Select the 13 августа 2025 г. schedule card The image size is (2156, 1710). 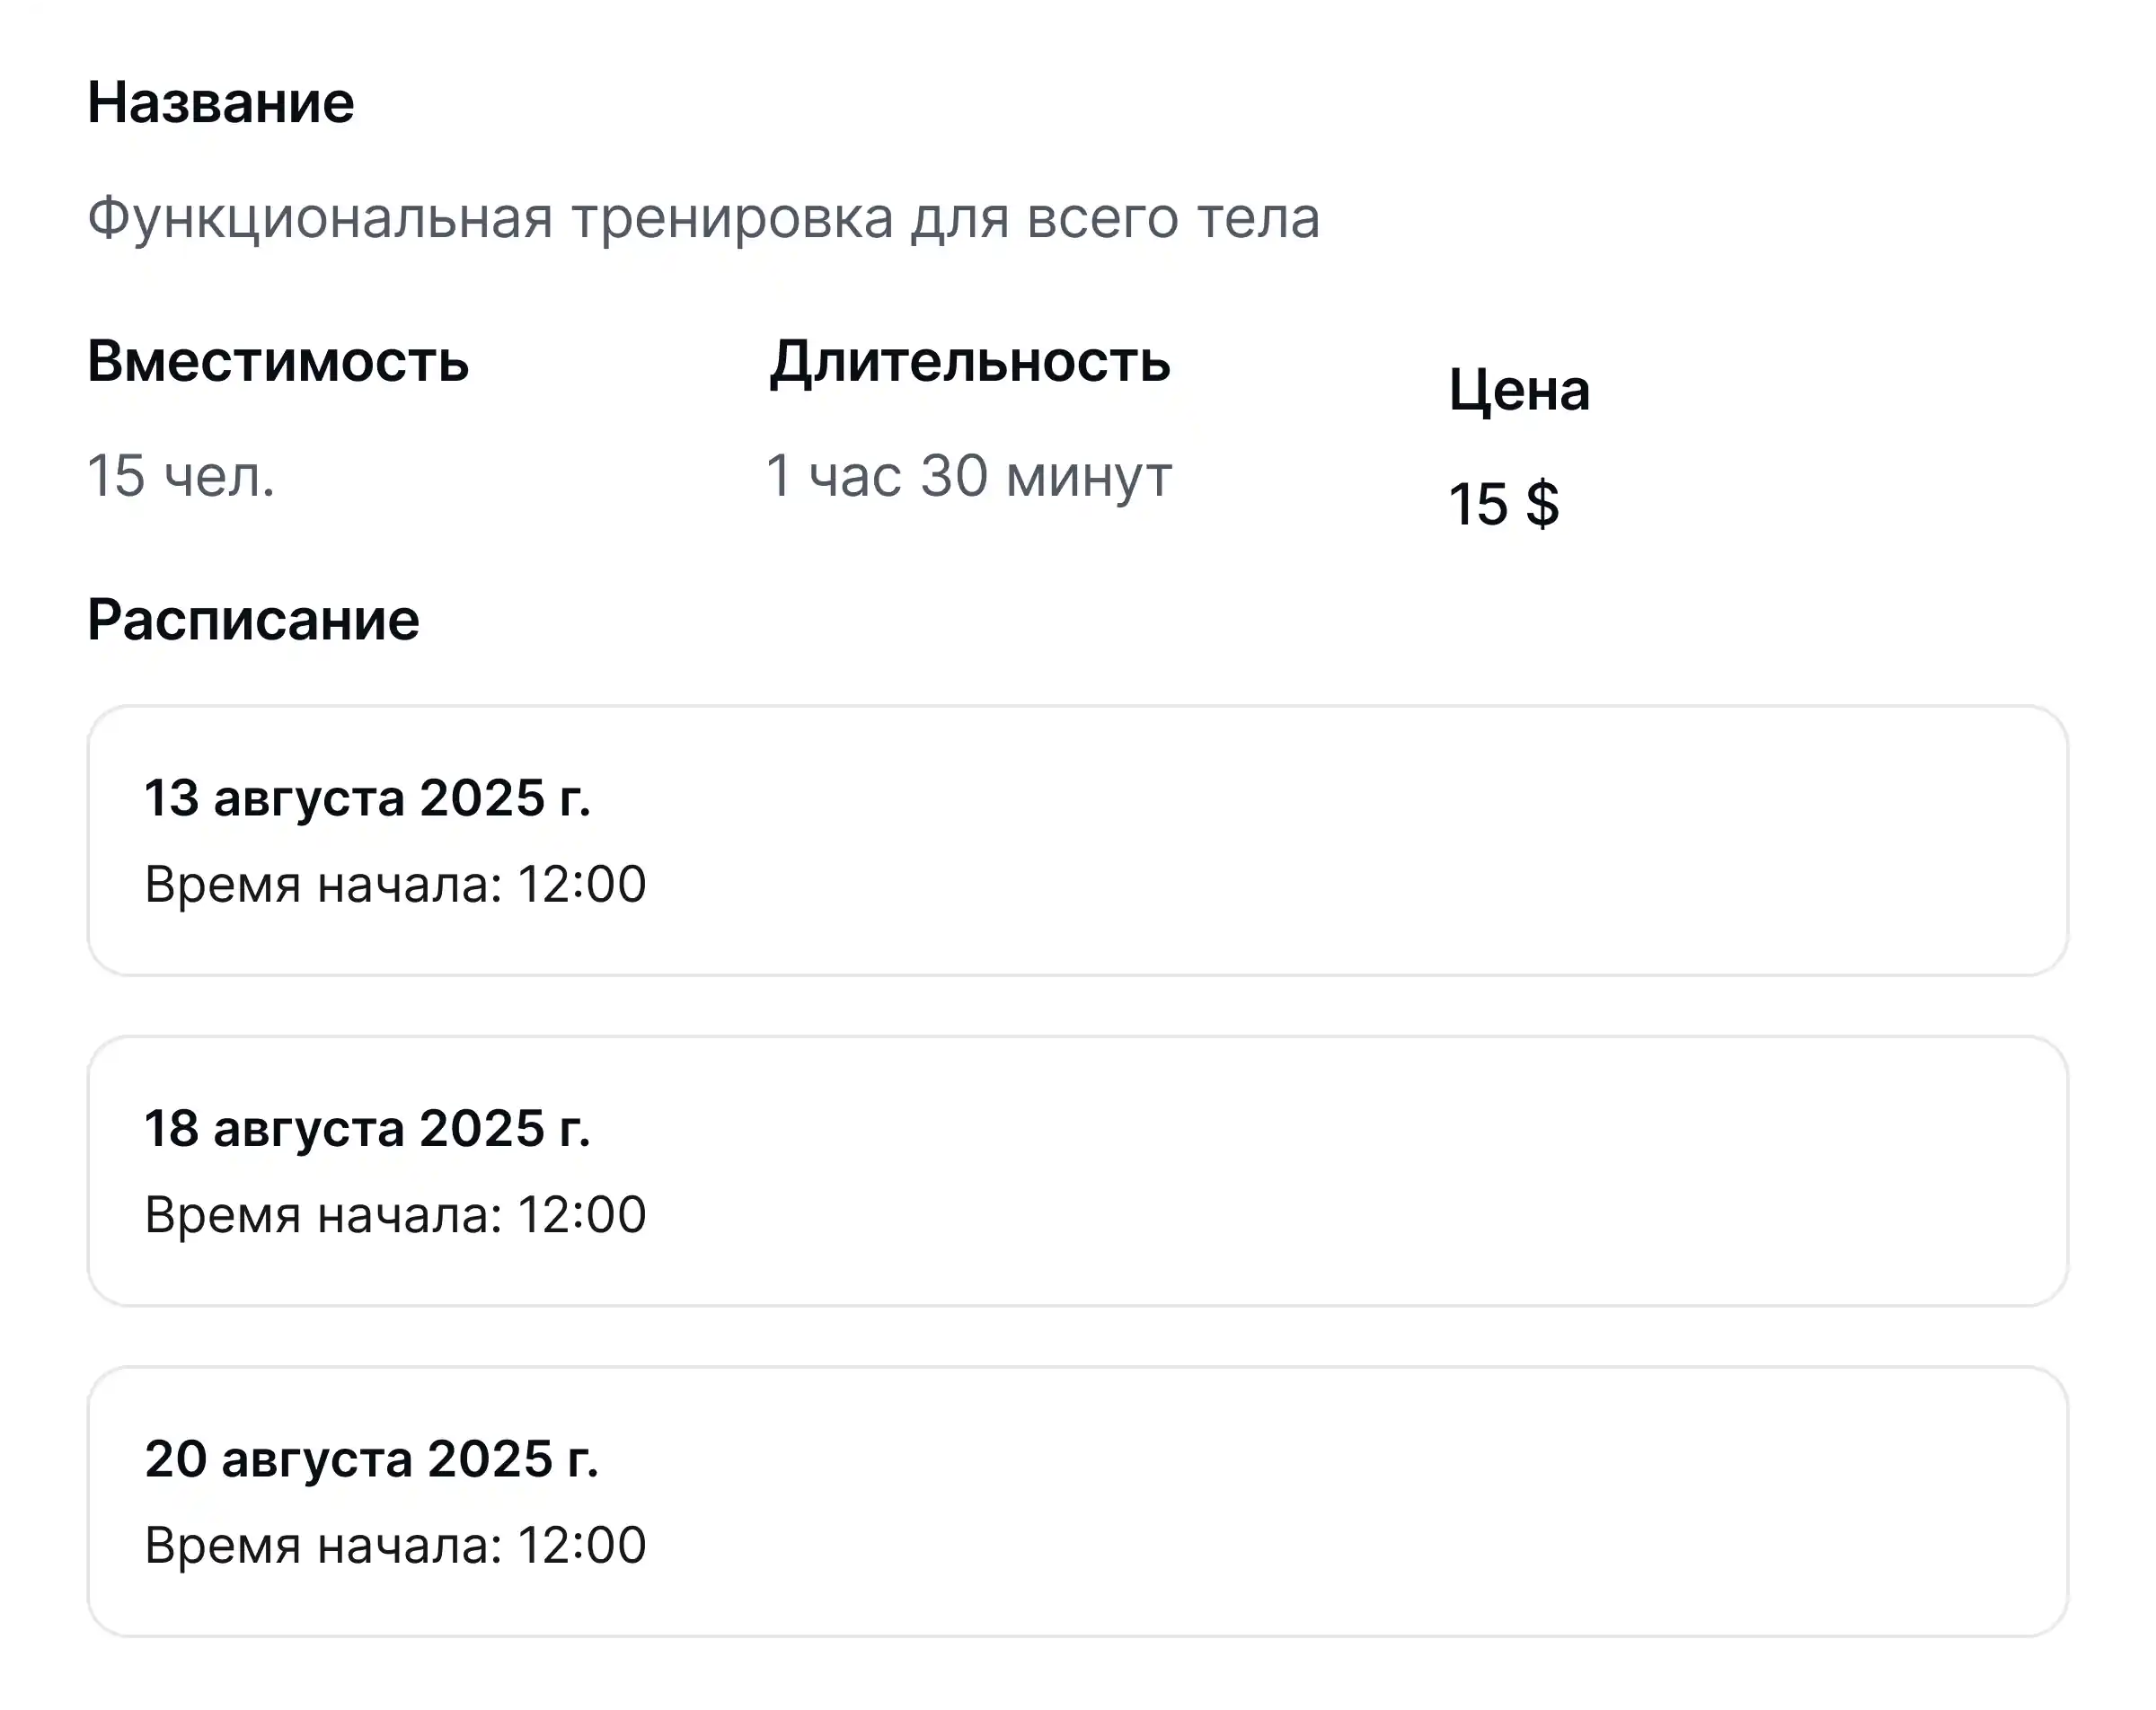click(x=1077, y=840)
